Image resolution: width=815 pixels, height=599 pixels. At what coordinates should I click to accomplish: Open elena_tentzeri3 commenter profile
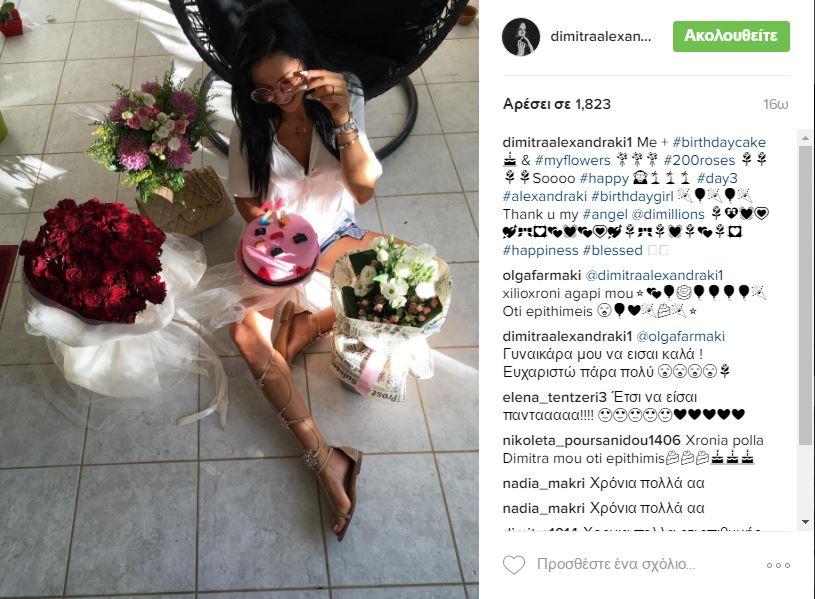coord(555,397)
